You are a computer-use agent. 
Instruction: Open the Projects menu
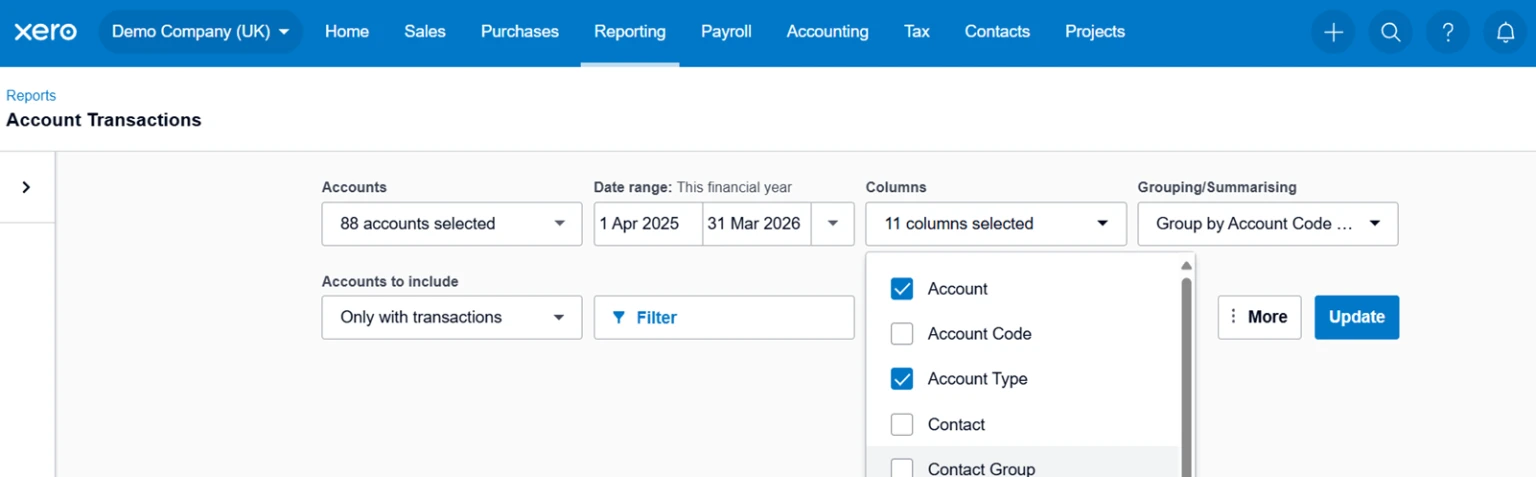click(1095, 32)
